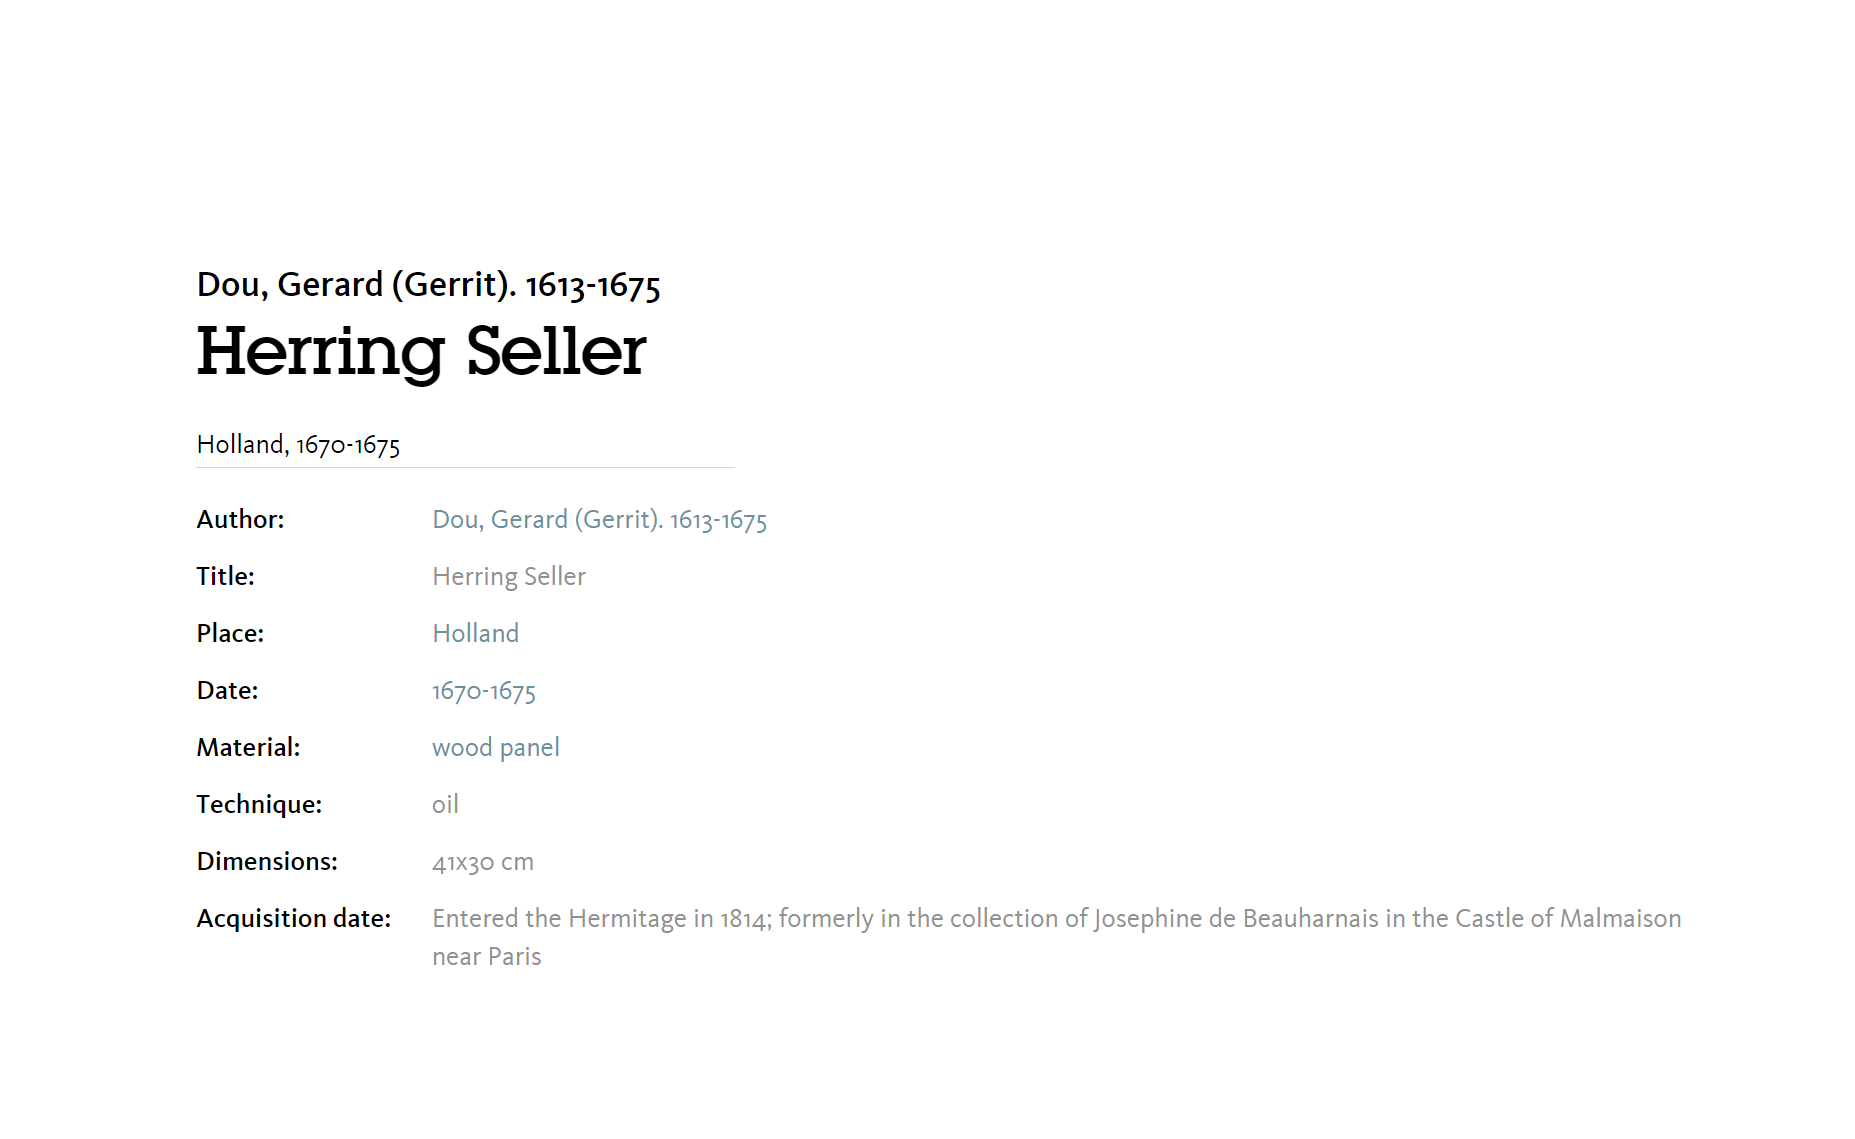
Task: Click the Title: field label
Action: [225, 577]
